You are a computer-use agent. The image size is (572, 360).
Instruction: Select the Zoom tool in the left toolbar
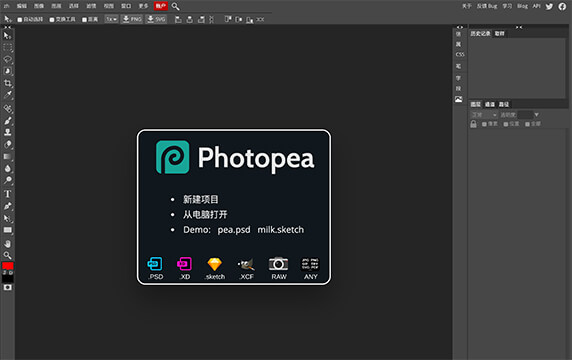(7, 255)
